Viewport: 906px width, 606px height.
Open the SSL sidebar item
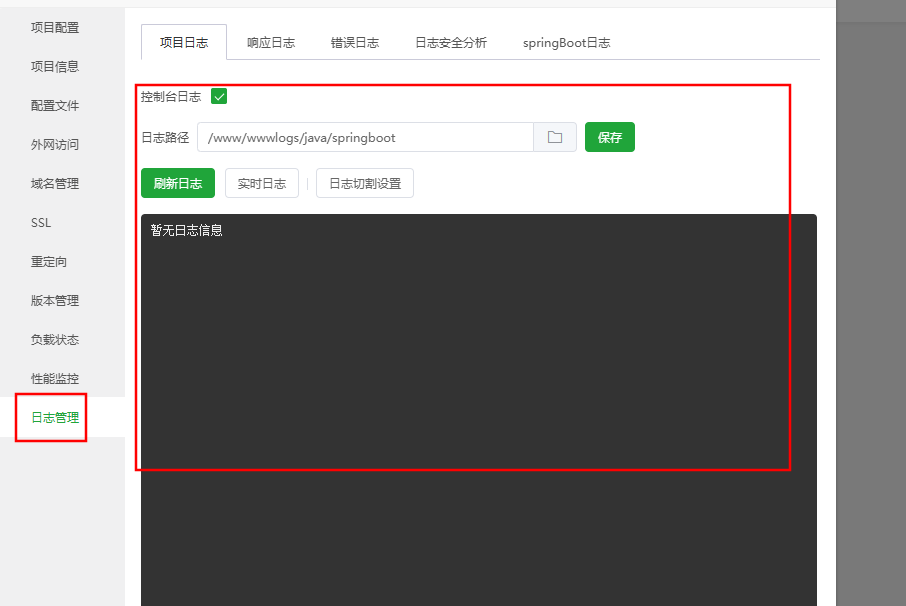41,222
